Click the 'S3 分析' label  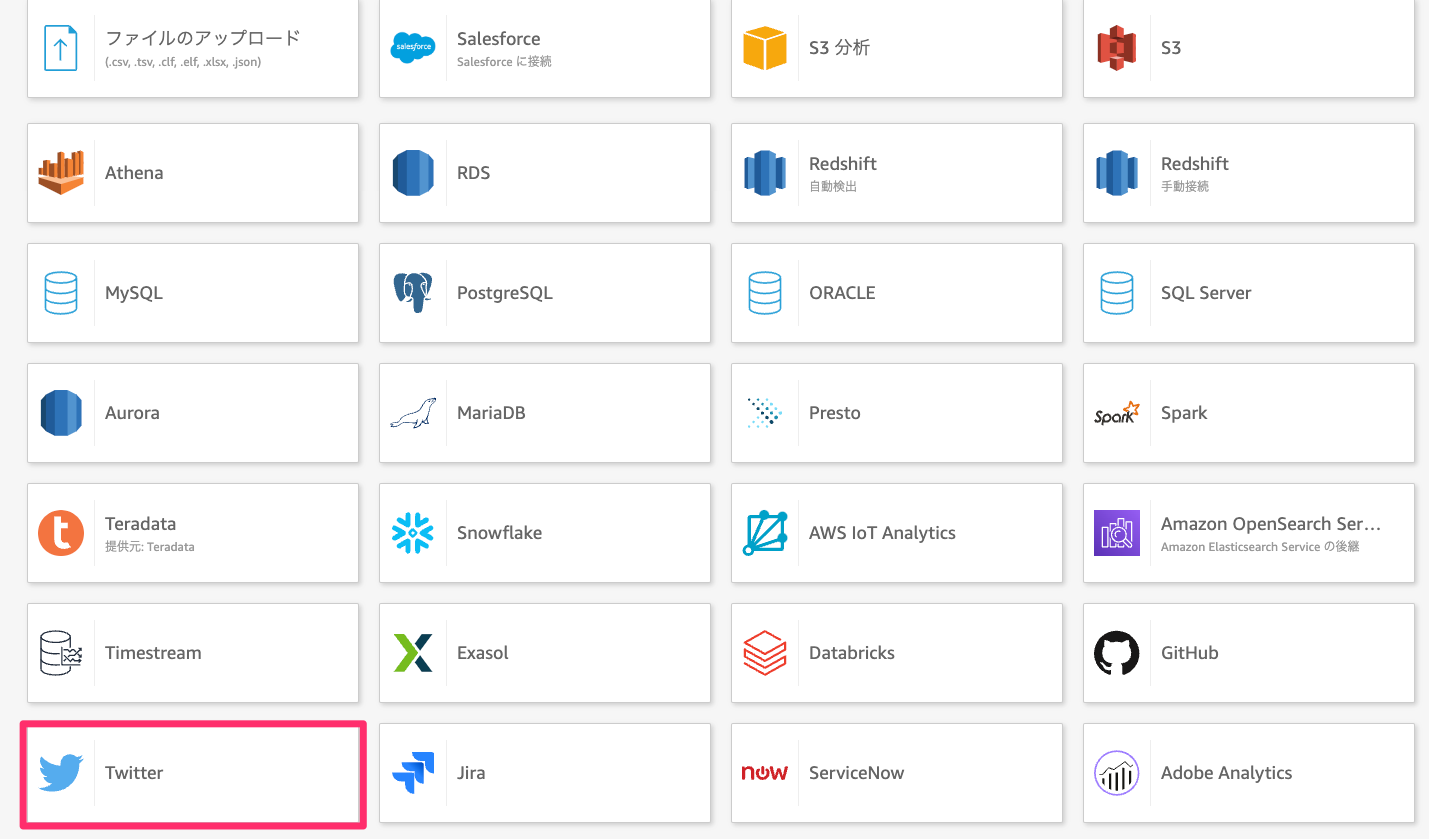click(839, 47)
